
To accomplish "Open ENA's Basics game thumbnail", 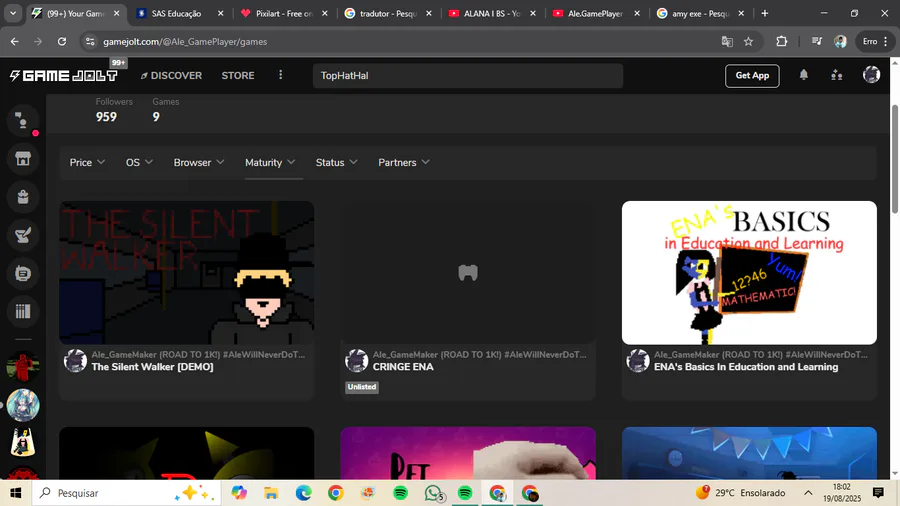I will (749, 273).
